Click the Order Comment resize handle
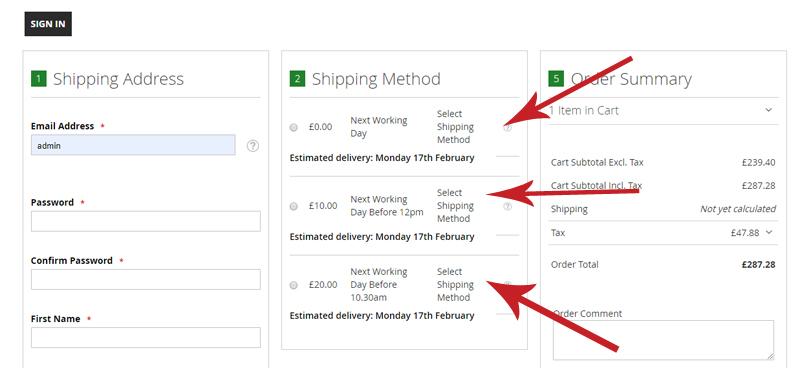 tap(770, 356)
